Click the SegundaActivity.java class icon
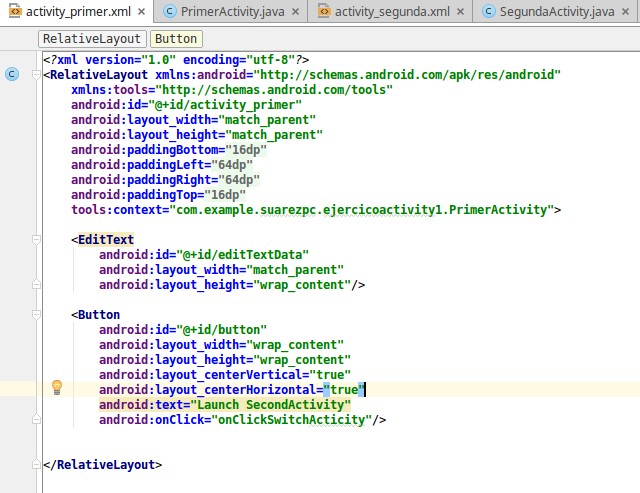The height and width of the screenshot is (493, 640). click(489, 12)
